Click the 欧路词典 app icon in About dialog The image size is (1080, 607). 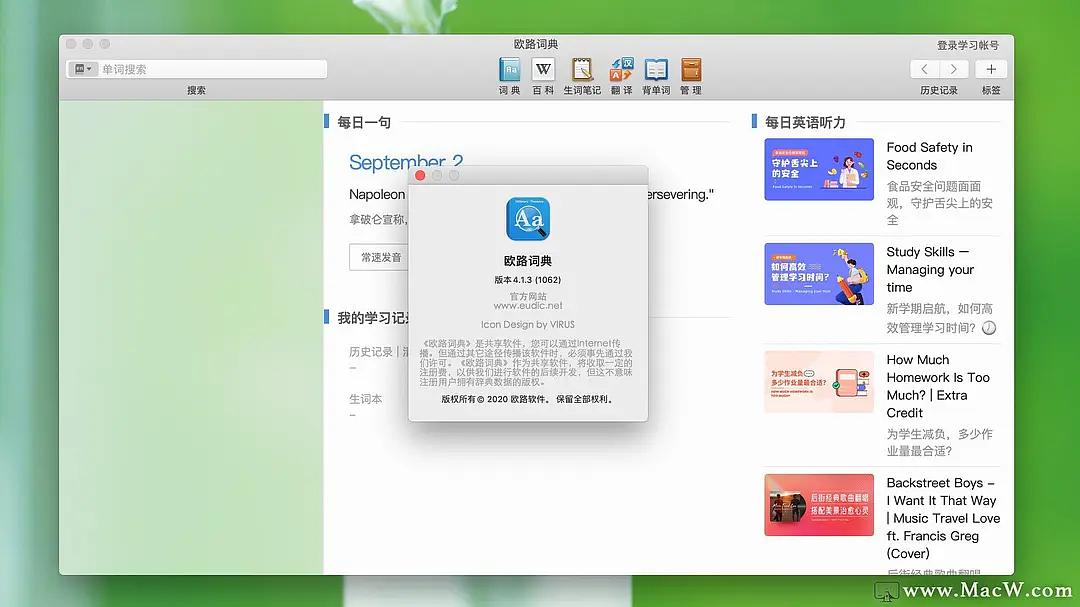(528, 219)
